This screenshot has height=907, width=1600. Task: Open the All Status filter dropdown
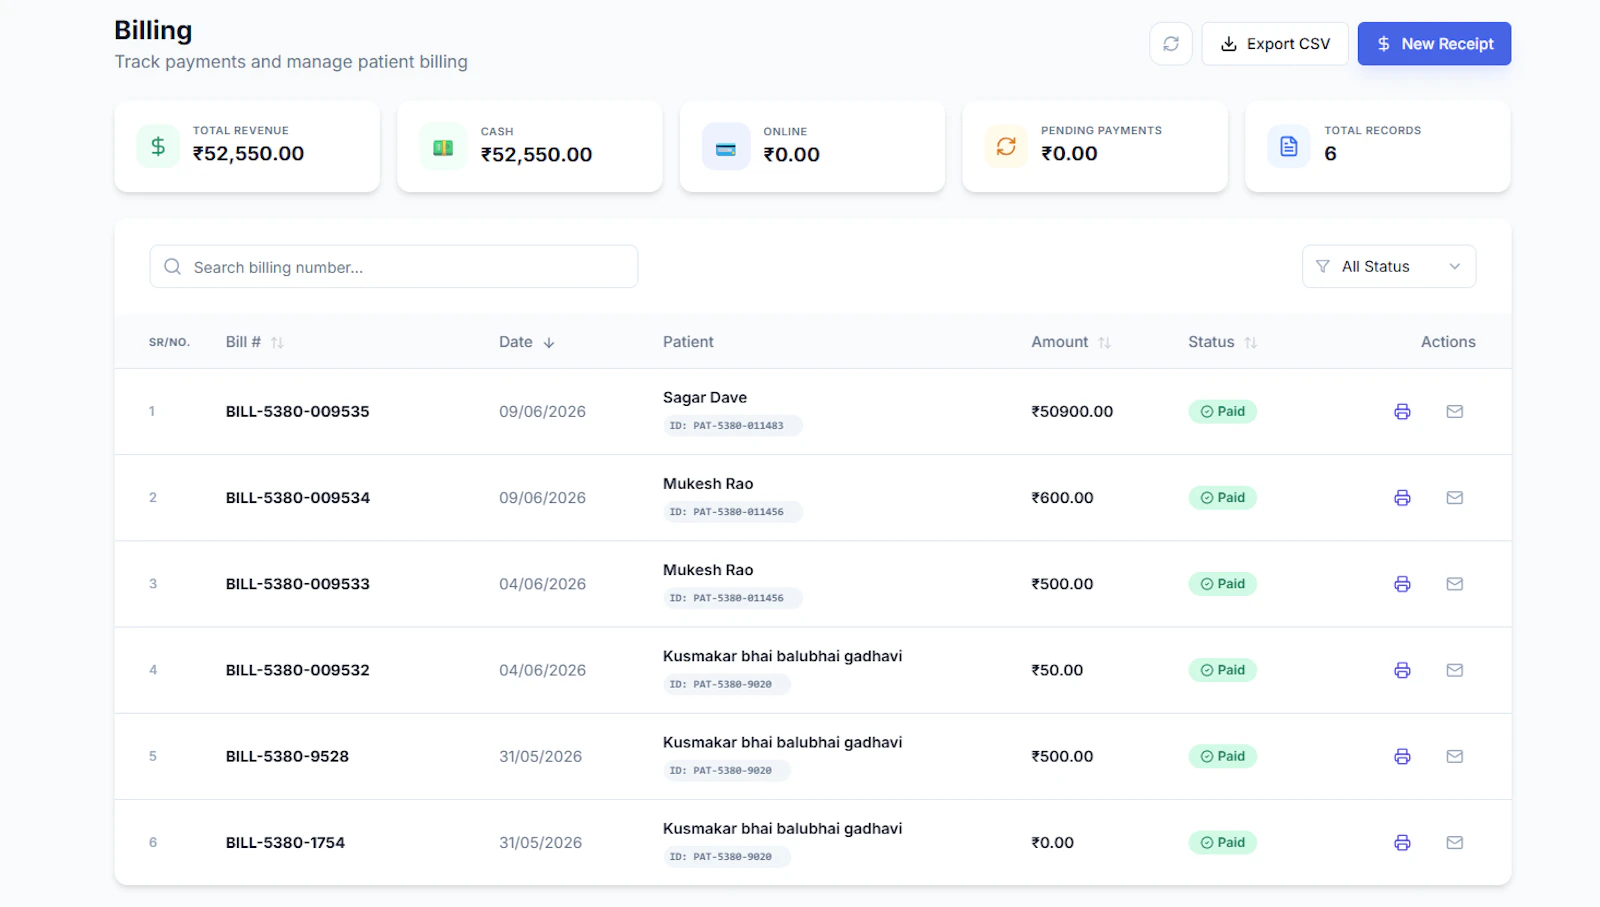pyautogui.click(x=1389, y=267)
